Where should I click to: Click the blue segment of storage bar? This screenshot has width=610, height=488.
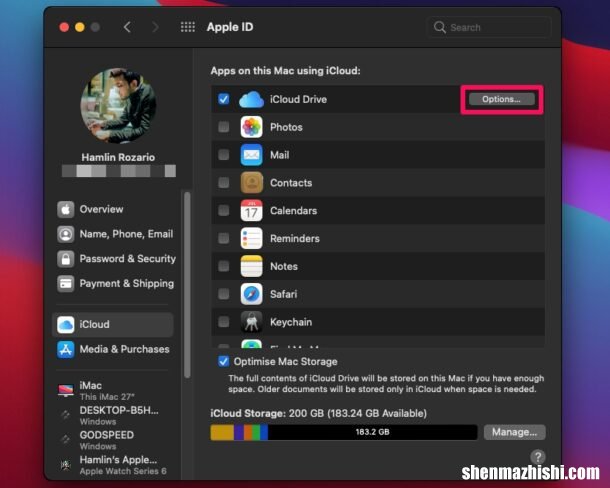264,432
